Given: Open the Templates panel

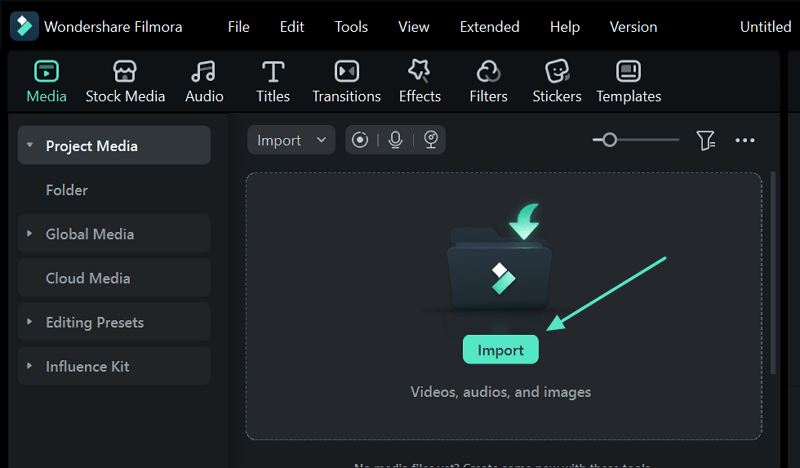Looking at the screenshot, I should [x=628, y=82].
